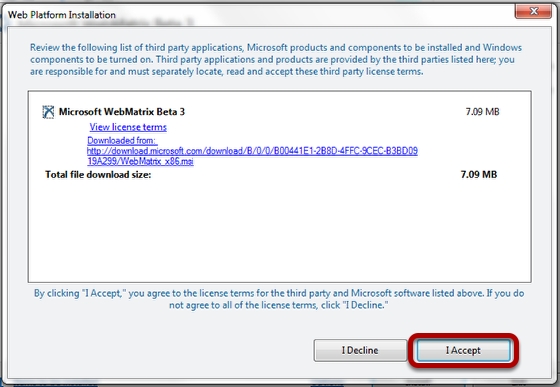Close the Web Platform Installation dialog
Image resolution: width=560 pixels, height=387 pixels.
(x=533, y=11)
